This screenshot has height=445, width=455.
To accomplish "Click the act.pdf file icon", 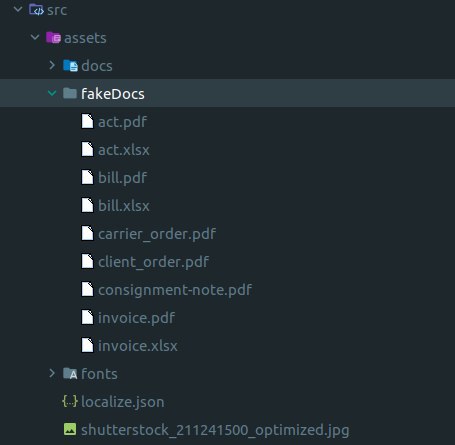I will point(87,121).
